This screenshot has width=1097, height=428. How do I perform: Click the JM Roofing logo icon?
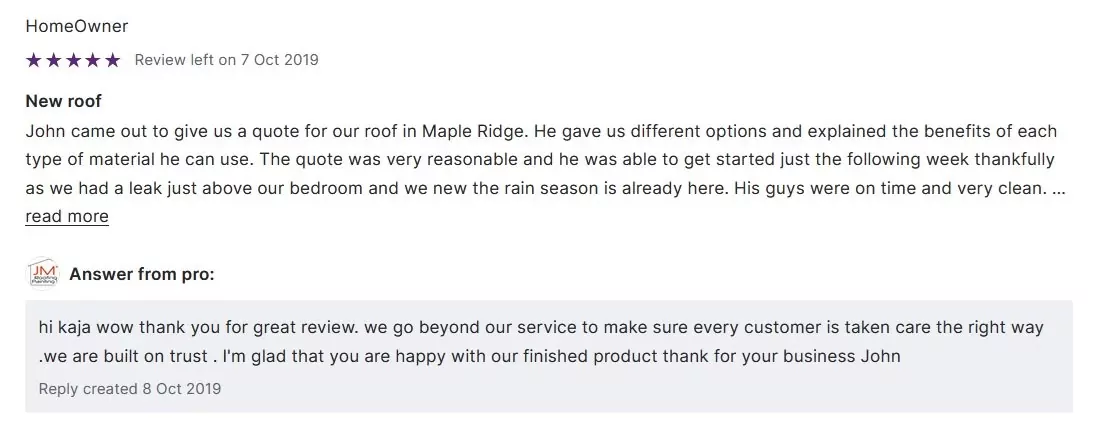(43, 274)
